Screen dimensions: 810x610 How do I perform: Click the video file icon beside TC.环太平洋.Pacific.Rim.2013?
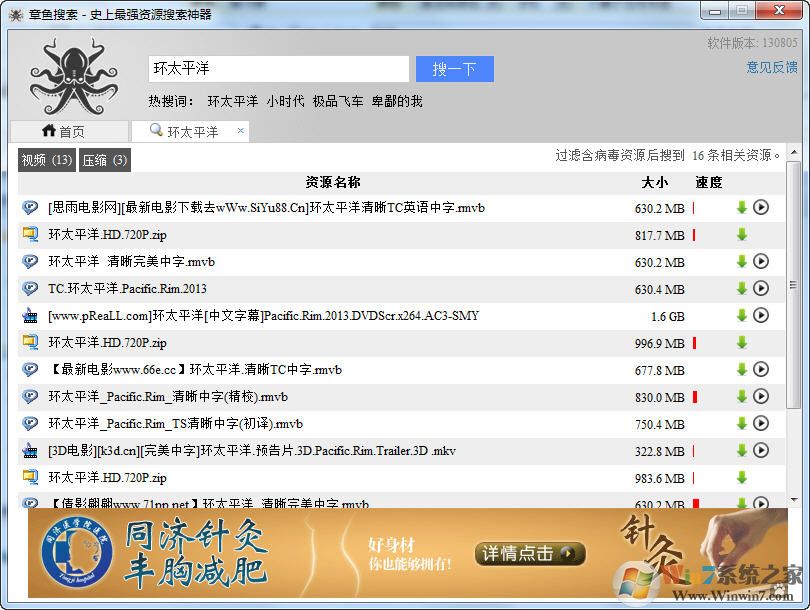point(30,289)
